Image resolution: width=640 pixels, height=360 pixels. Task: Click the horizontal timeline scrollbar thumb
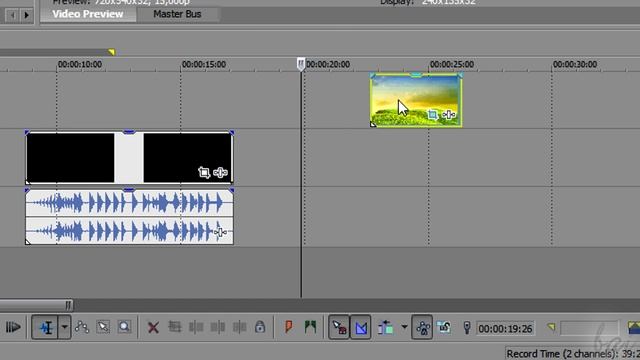tap(36, 304)
